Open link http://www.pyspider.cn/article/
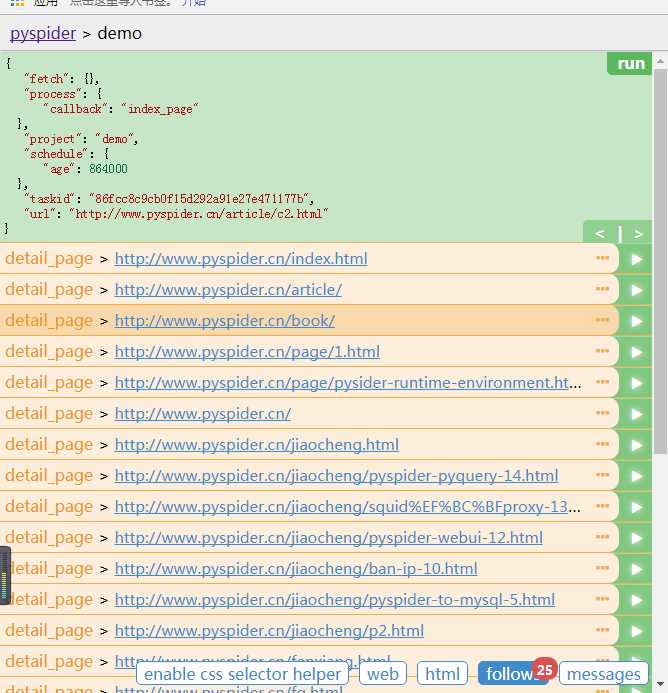 coord(228,290)
